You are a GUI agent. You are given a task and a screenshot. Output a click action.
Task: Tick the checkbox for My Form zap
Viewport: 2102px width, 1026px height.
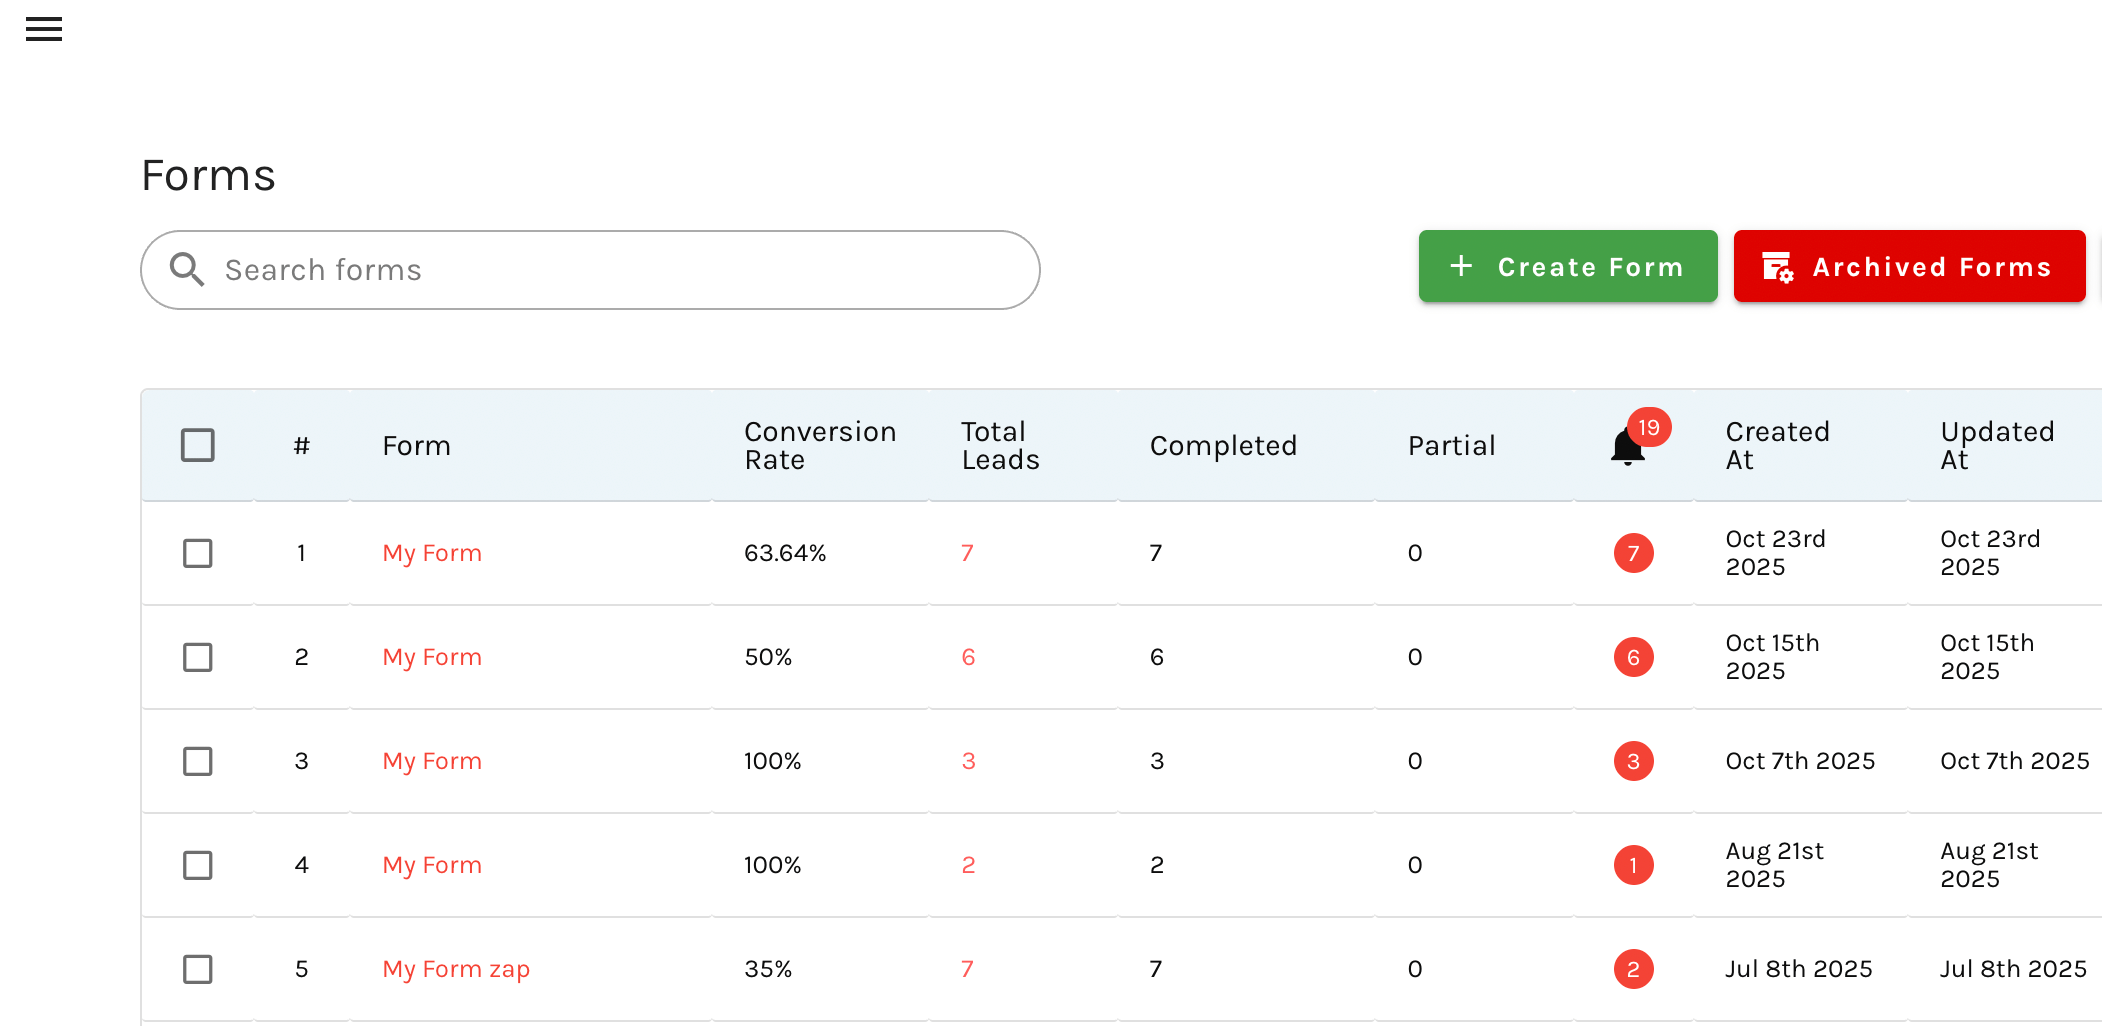point(198,969)
